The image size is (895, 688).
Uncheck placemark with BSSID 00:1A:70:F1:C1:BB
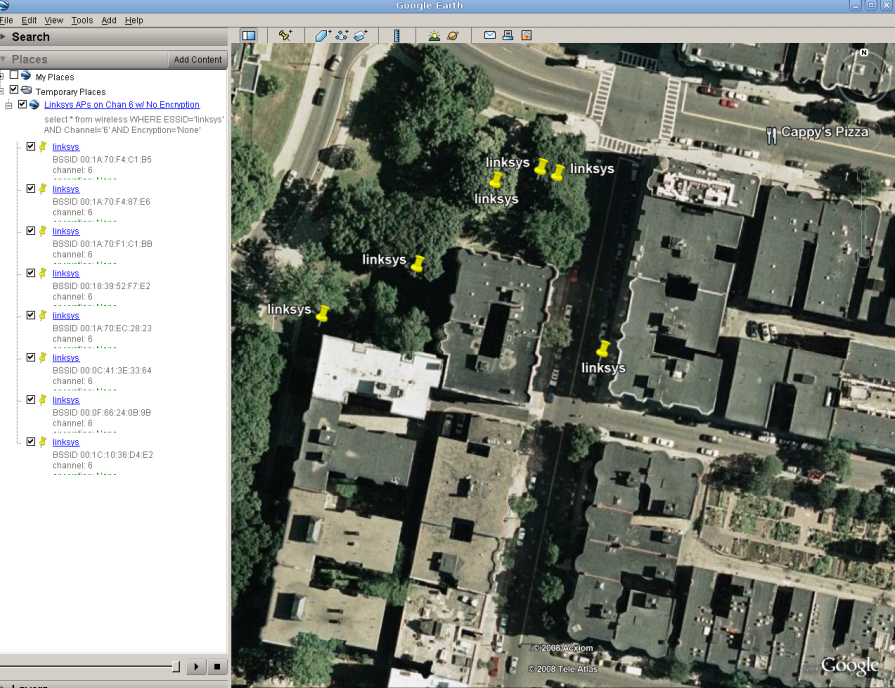coord(31,231)
